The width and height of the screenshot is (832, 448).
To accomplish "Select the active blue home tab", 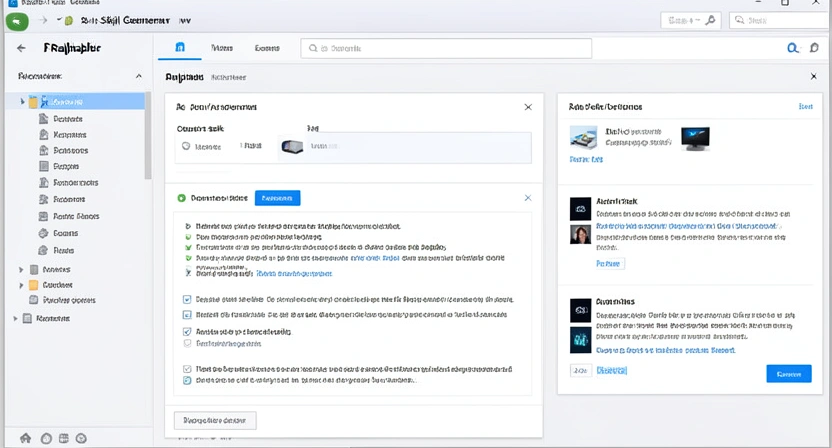I will (180, 48).
